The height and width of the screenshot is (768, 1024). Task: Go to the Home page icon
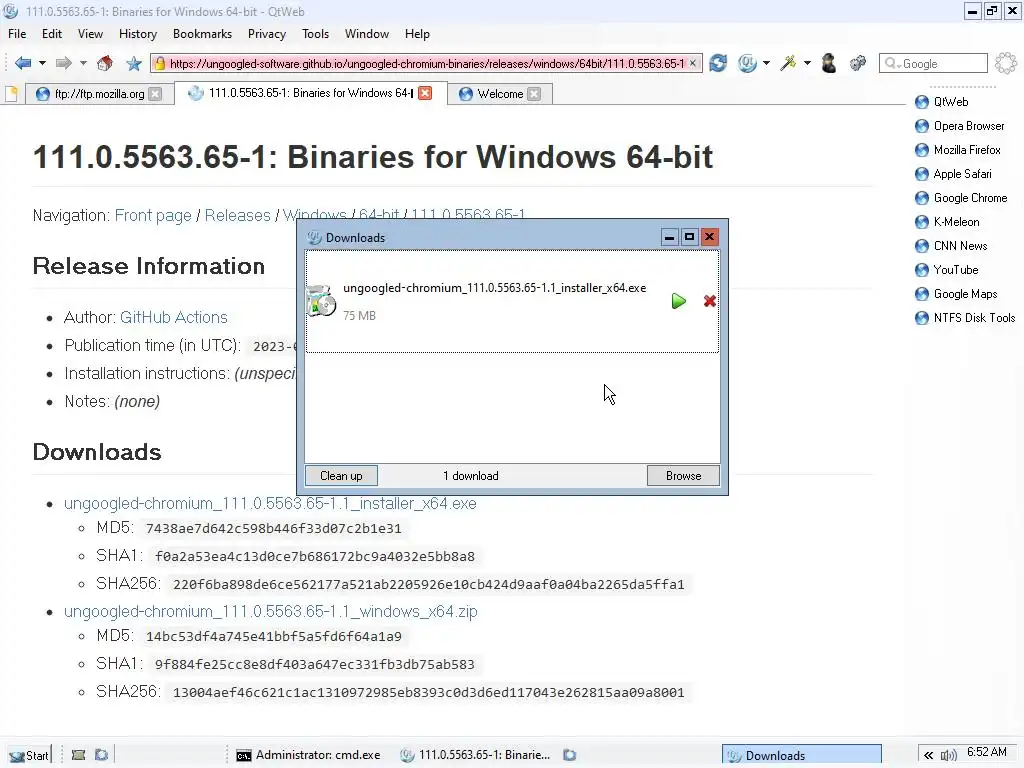click(x=104, y=63)
